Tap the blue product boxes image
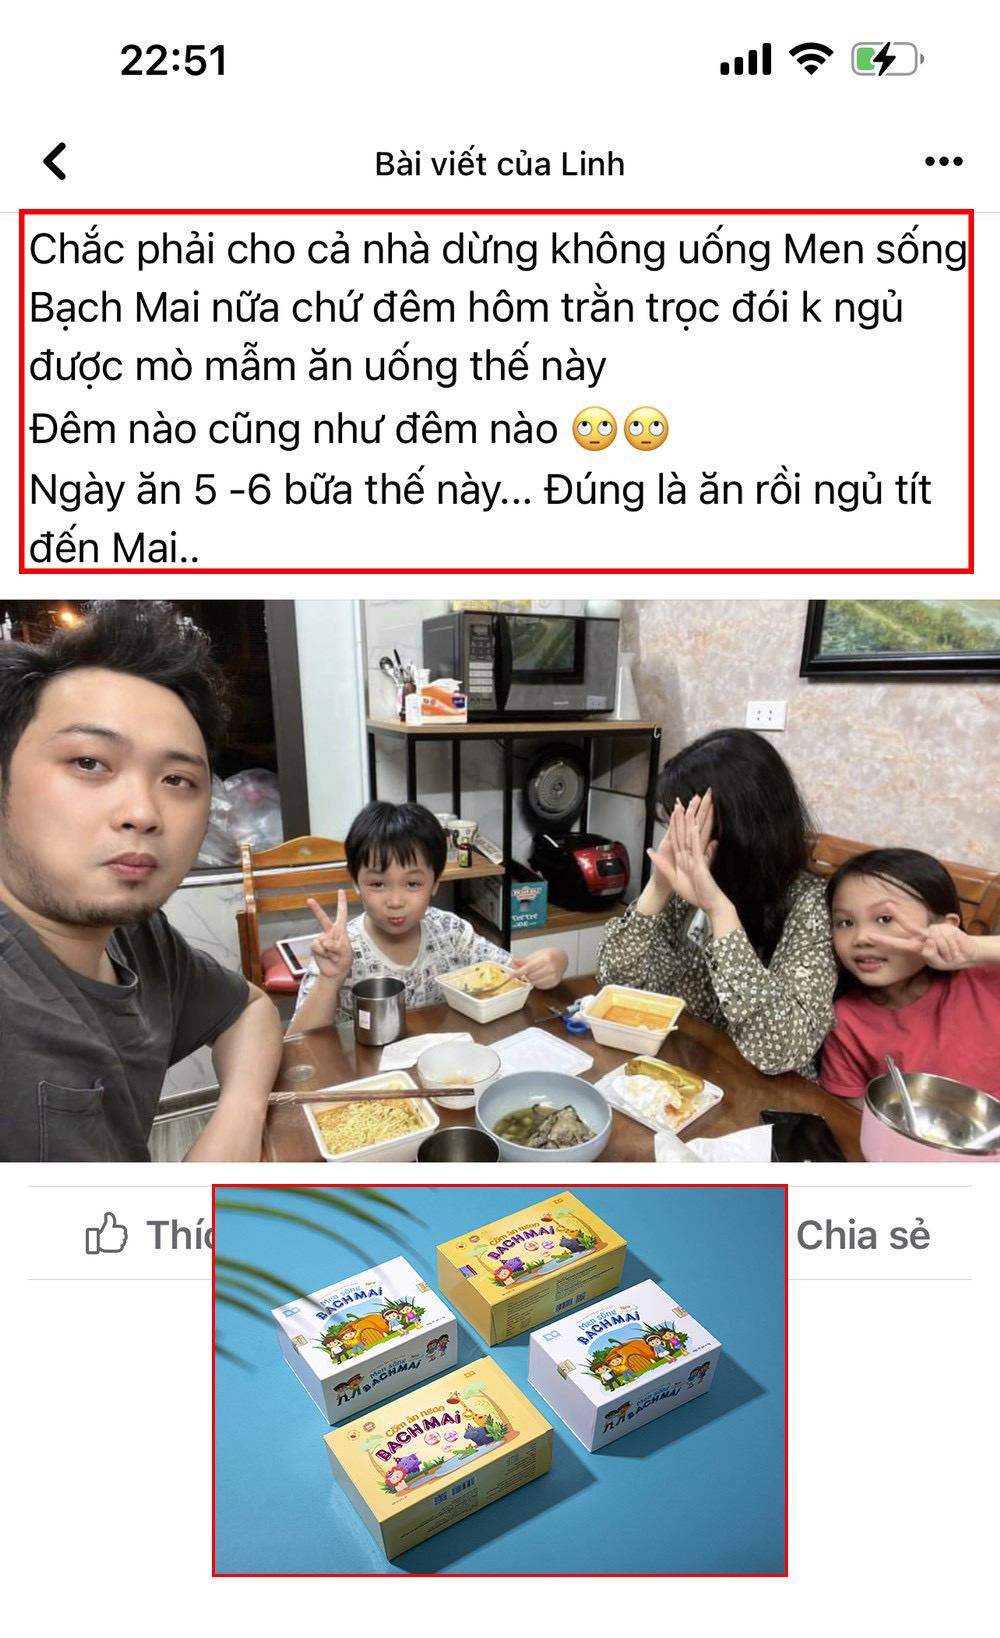This screenshot has height=1638, width=1000. click(x=500, y=1381)
